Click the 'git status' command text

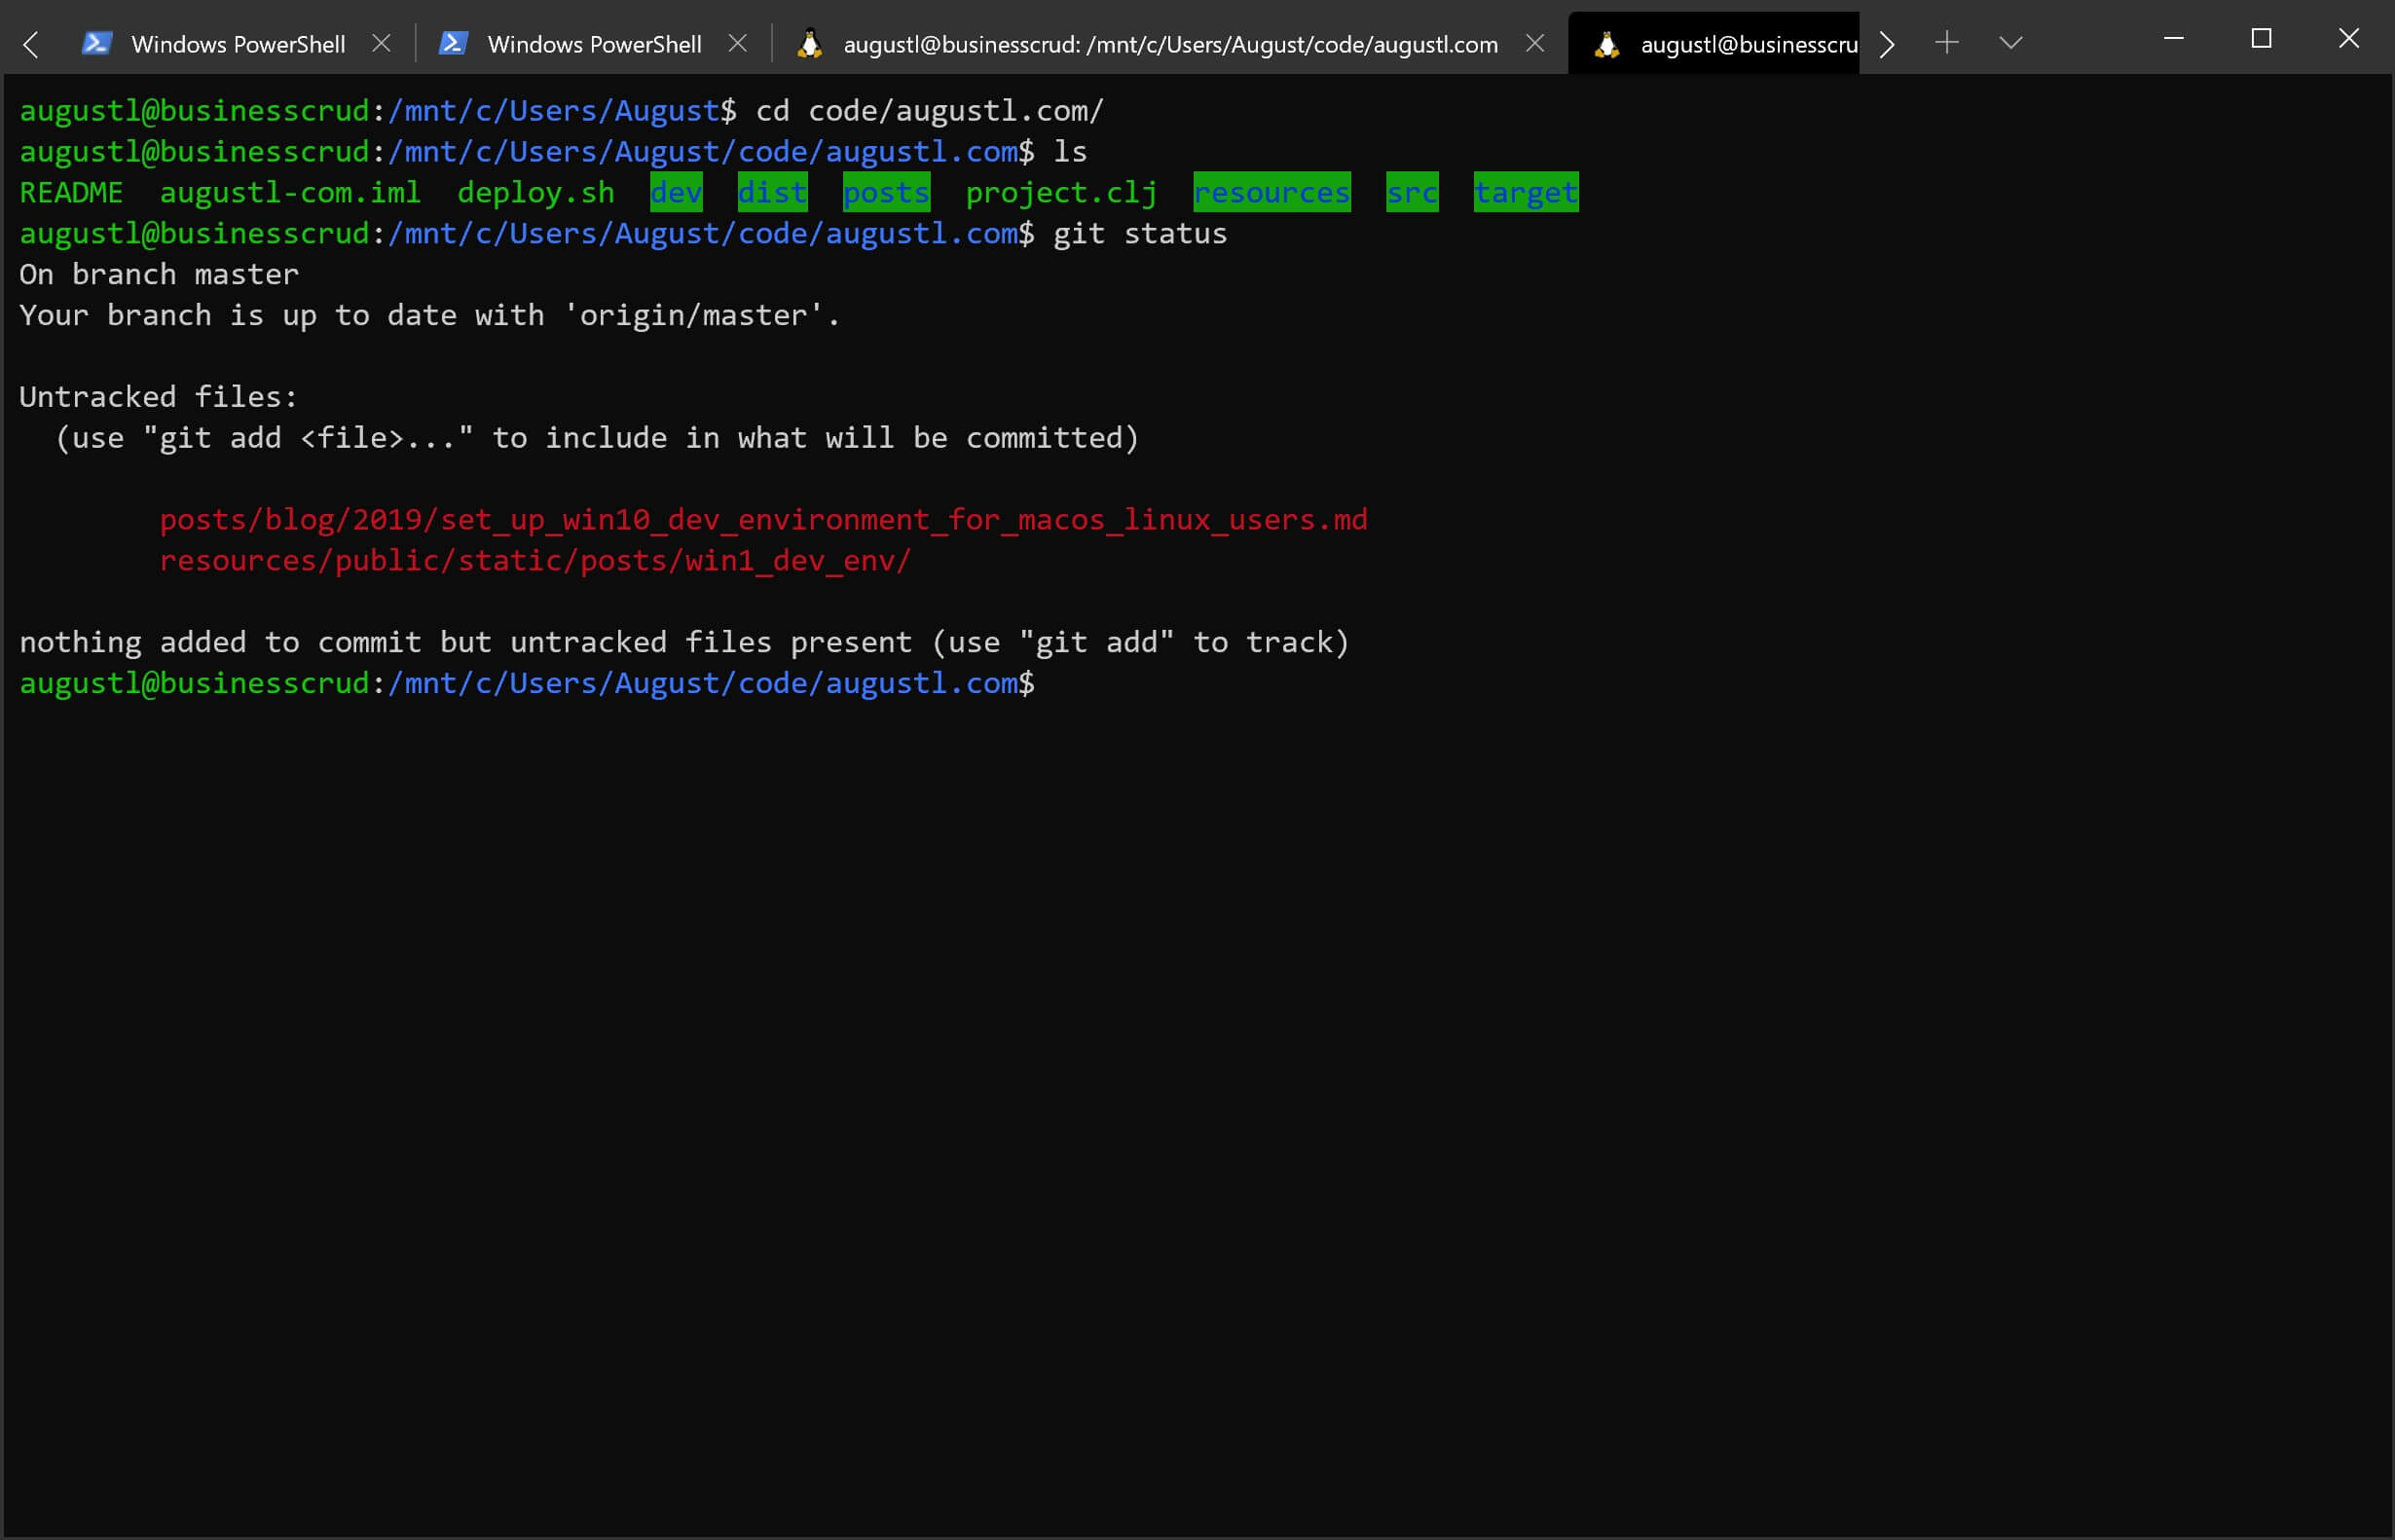tap(1140, 234)
